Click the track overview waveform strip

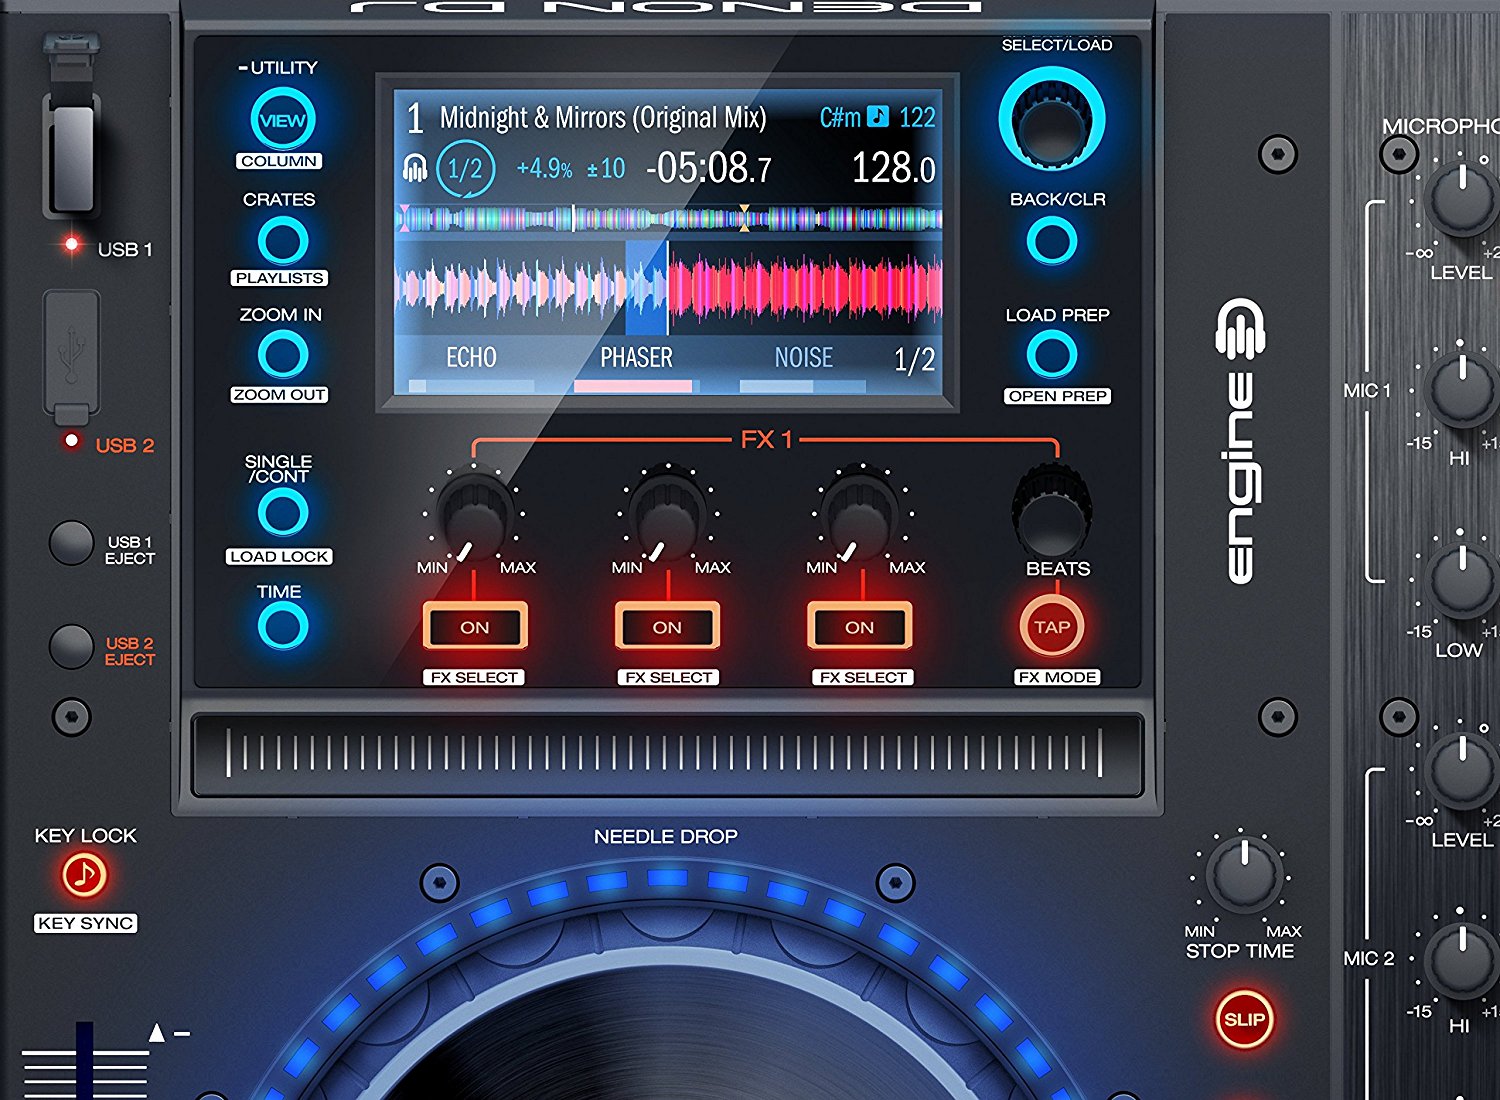pos(668,218)
